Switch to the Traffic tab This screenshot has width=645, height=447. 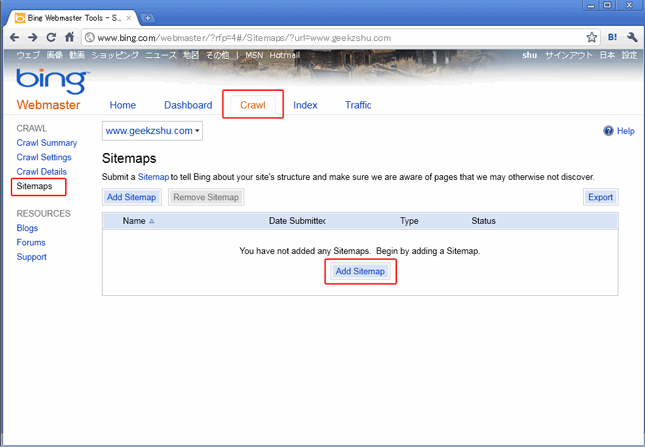tap(358, 105)
